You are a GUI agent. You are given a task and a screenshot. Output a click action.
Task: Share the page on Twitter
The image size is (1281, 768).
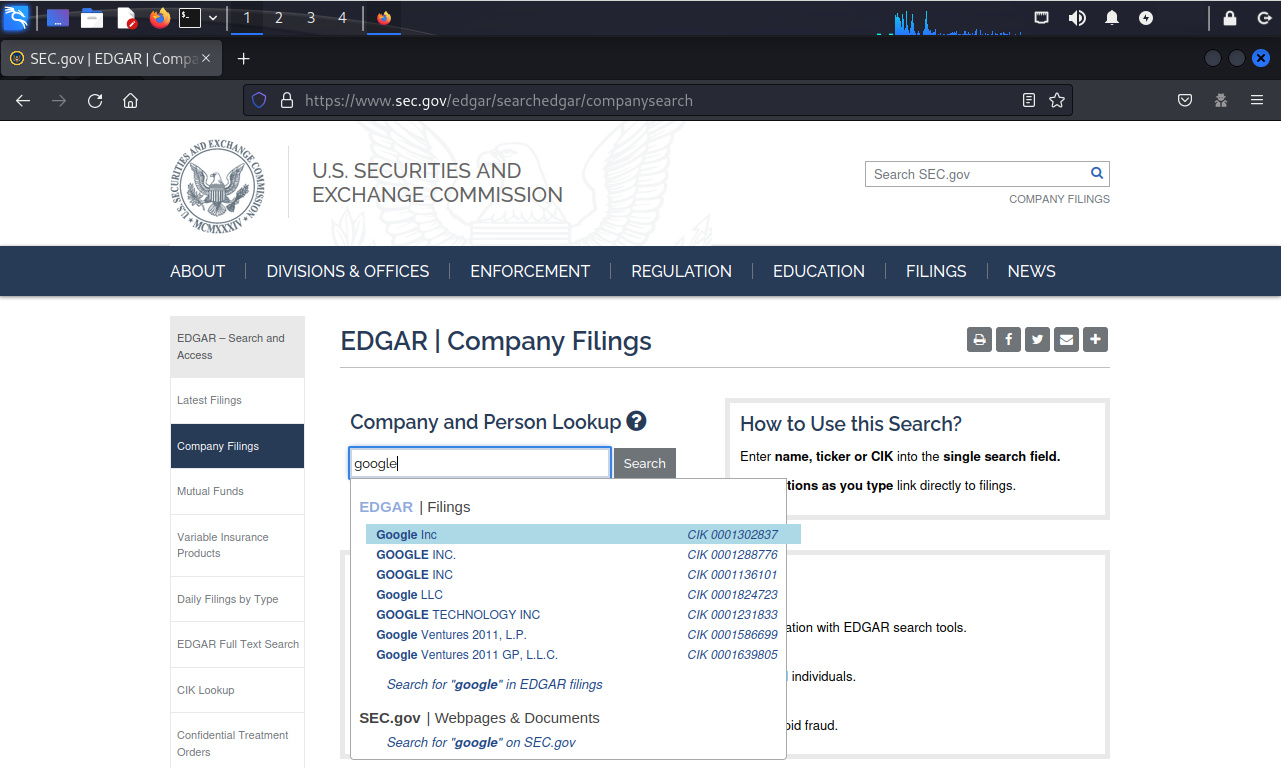tap(1038, 340)
